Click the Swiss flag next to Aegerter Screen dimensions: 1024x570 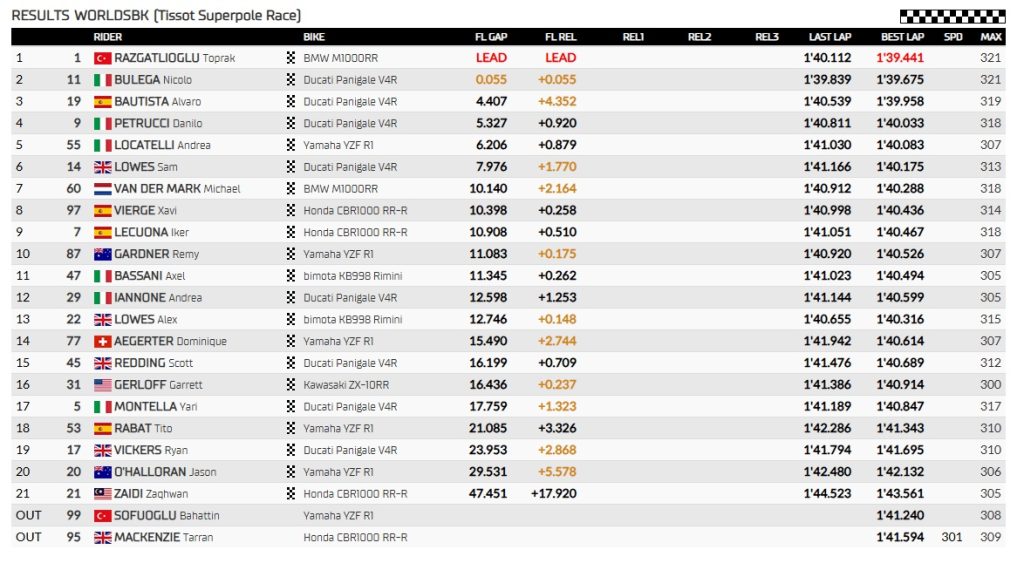[102, 341]
